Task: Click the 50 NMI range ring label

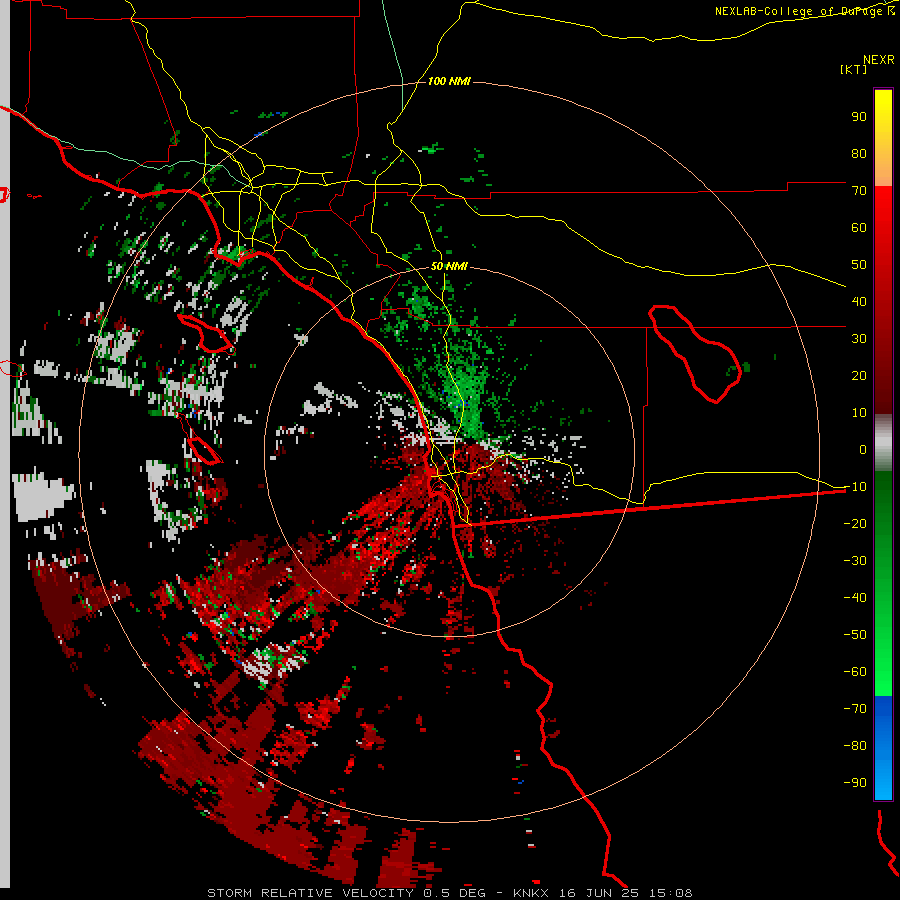Action: pos(449,266)
